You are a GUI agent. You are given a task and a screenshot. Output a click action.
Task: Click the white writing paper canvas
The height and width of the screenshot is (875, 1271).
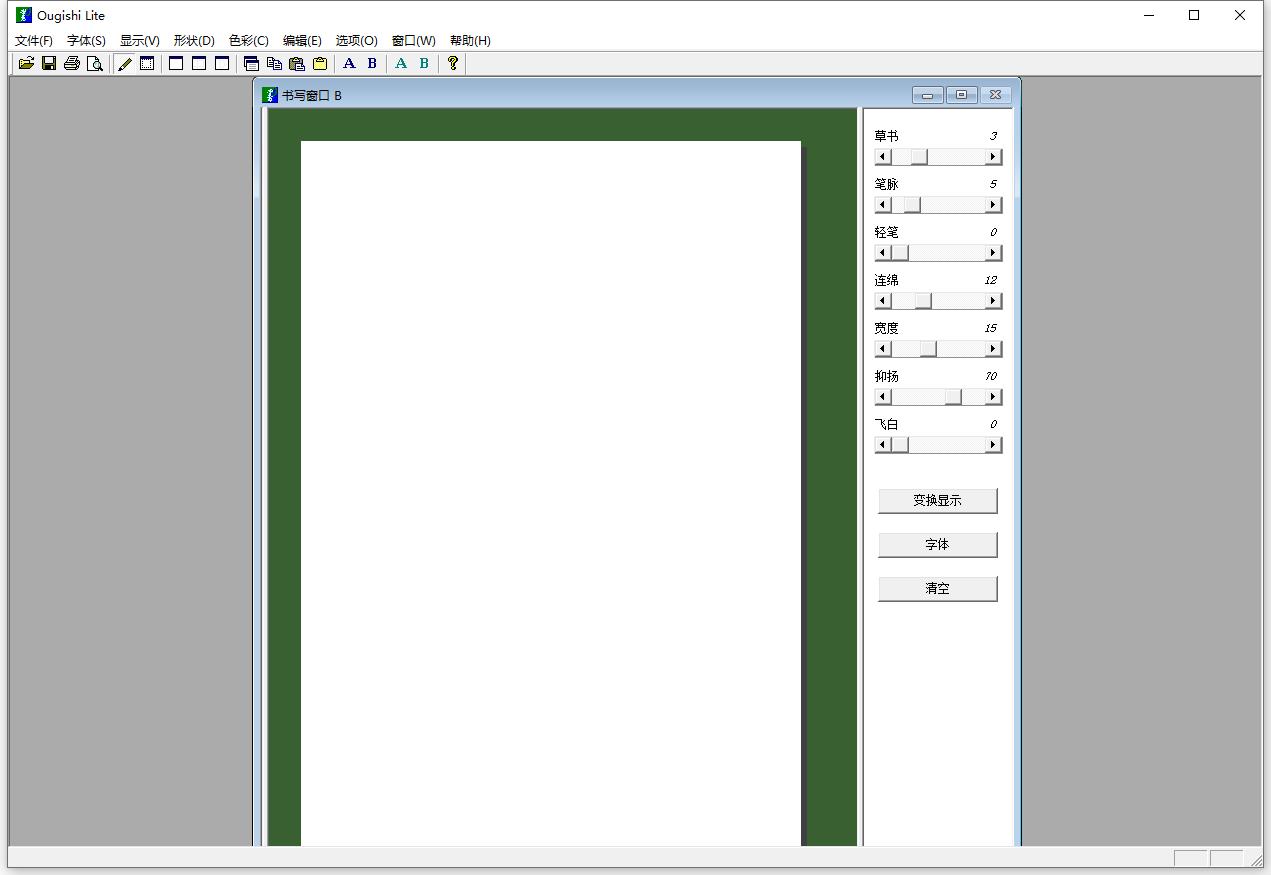click(550, 490)
